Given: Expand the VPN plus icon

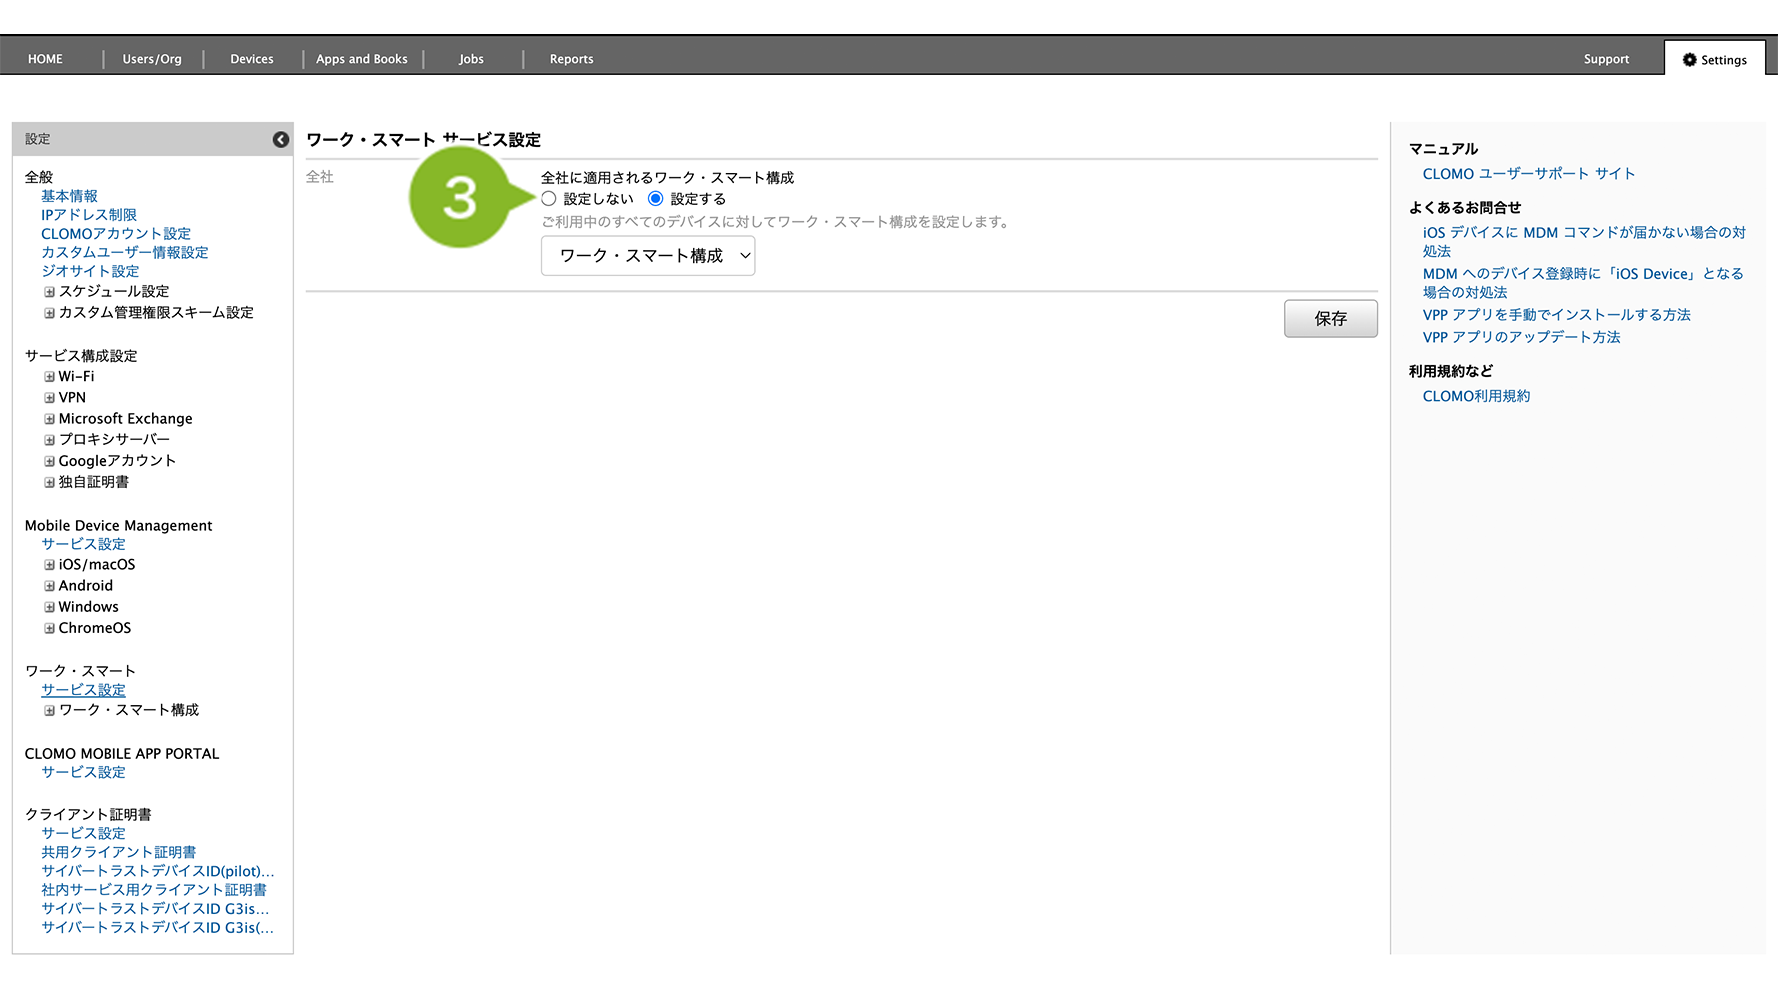Looking at the screenshot, I should [x=49, y=398].
